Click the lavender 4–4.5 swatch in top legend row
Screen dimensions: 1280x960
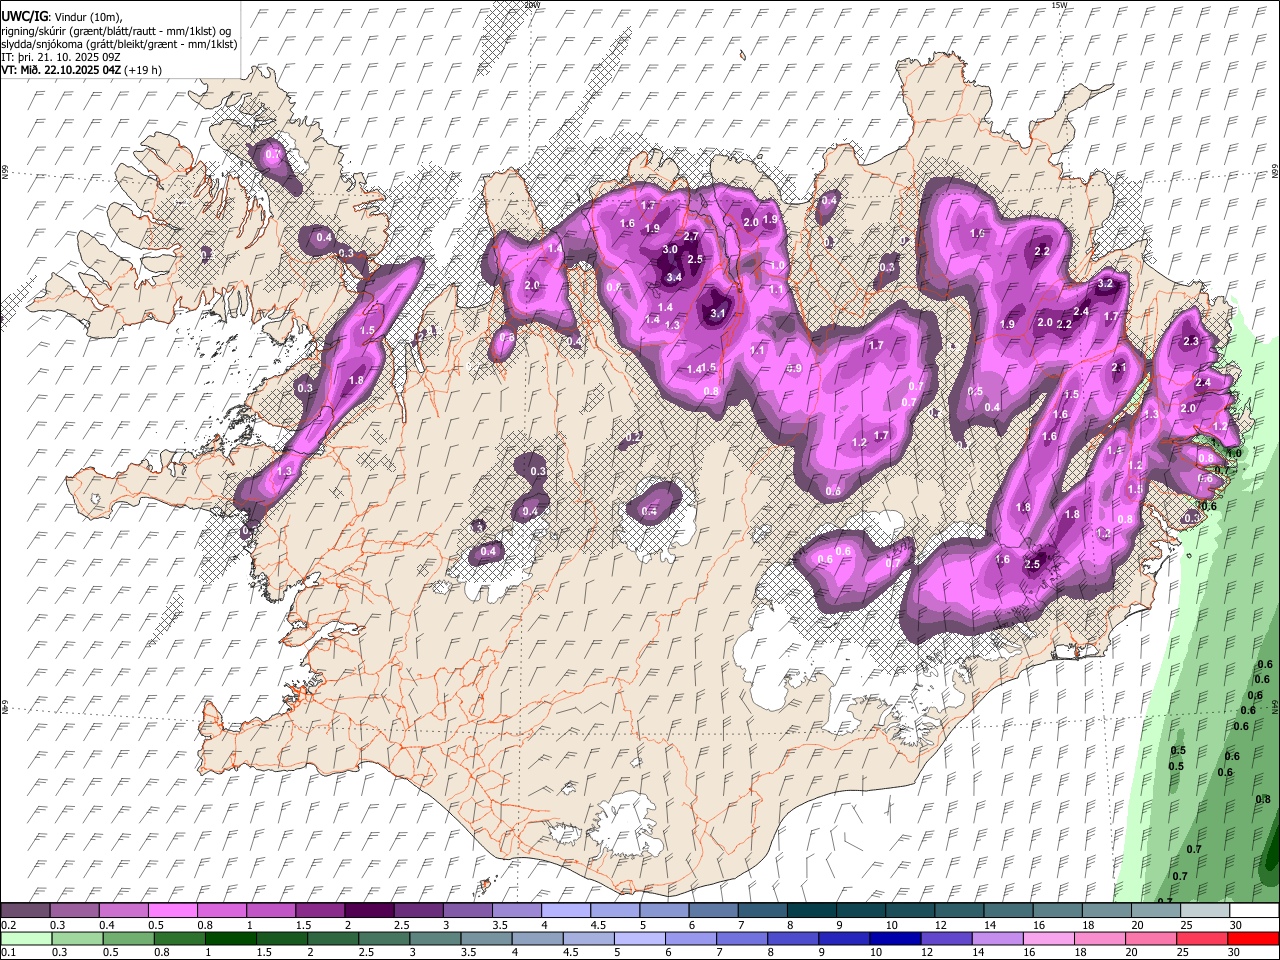(566, 910)
